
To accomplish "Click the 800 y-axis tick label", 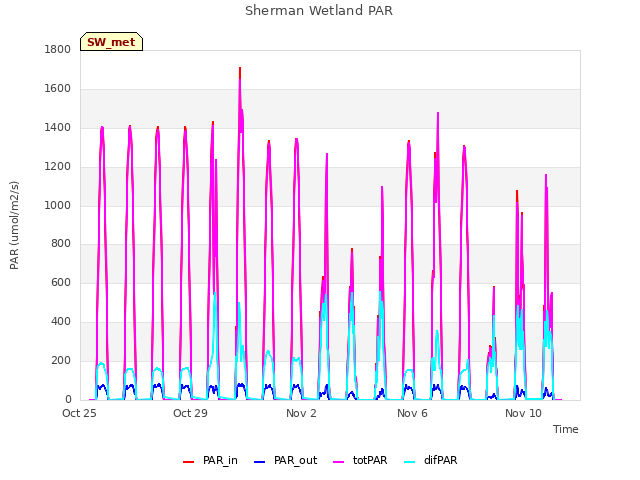I will pyautogui.click(x=61, y=244).
